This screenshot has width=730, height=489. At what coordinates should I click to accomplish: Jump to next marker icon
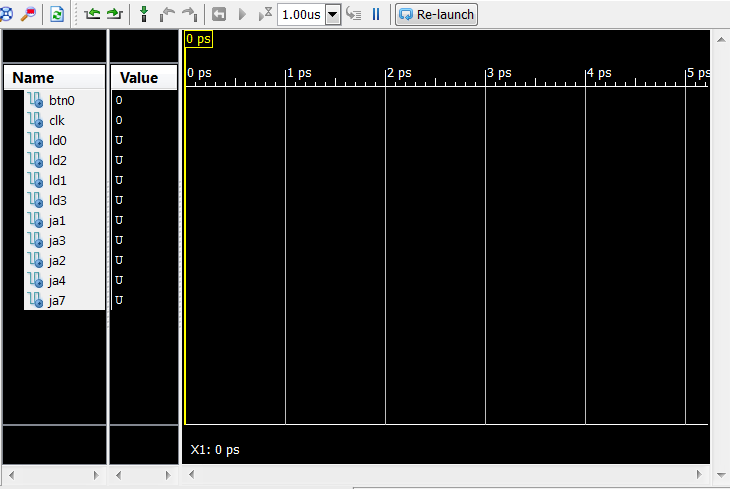(189, 14)
